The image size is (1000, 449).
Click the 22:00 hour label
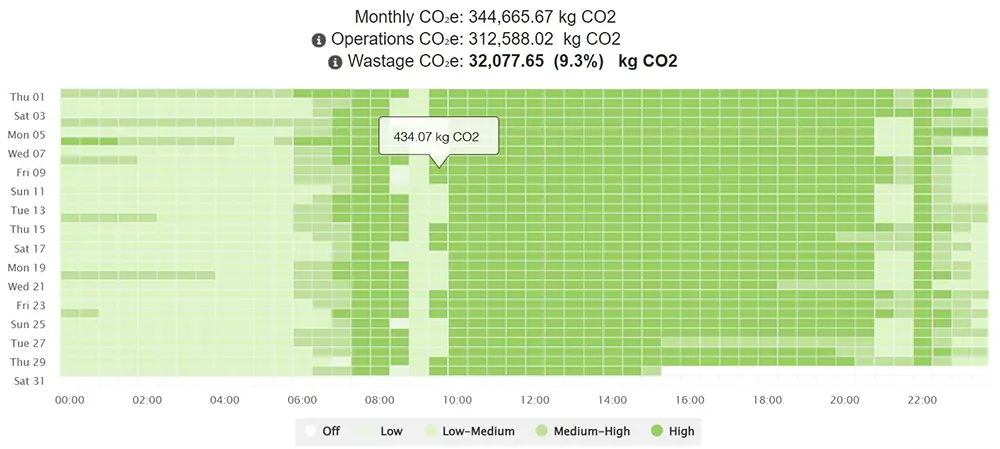(922, 400)
